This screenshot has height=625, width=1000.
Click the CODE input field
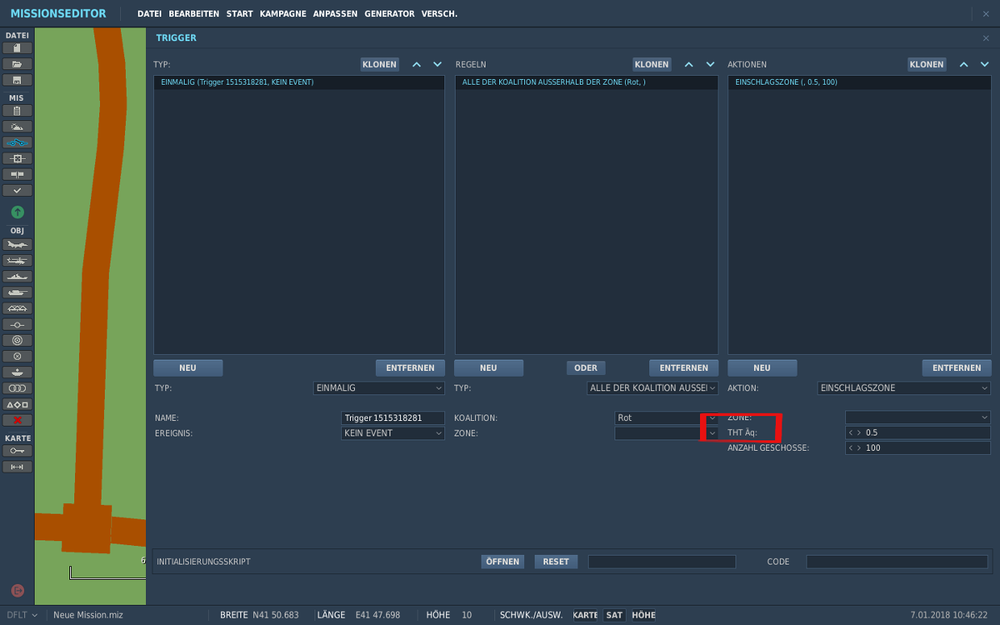(897, 562)
